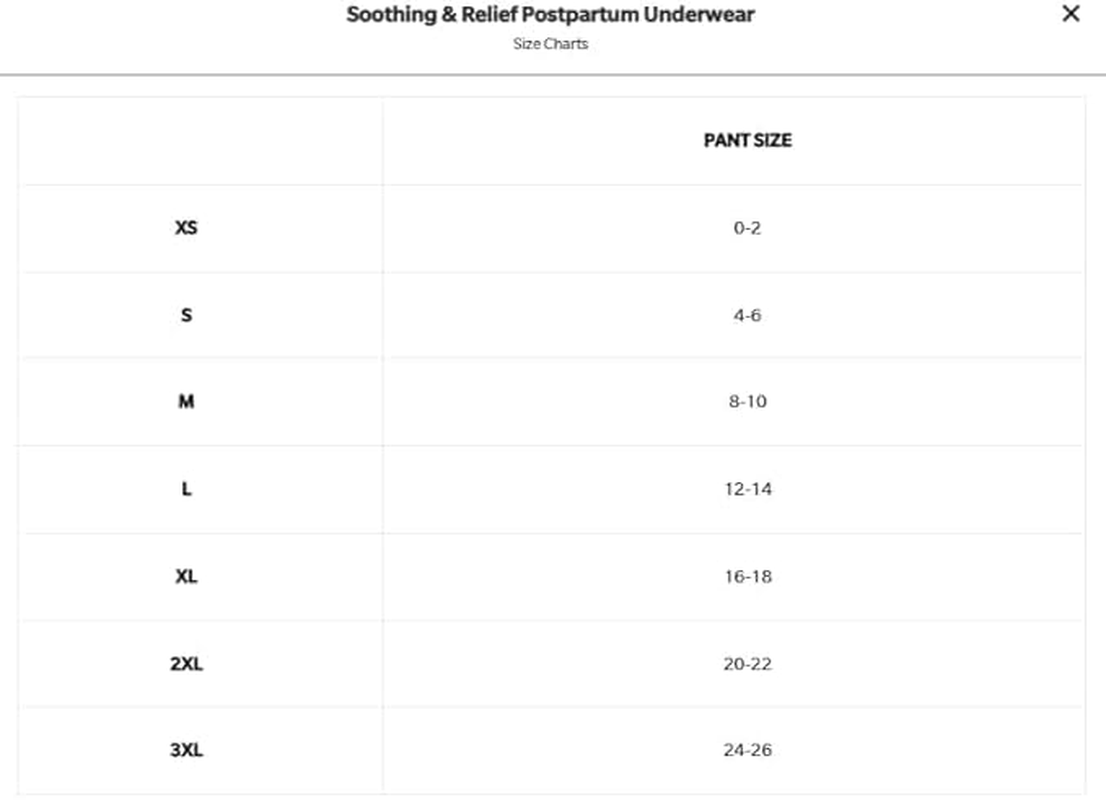Select the XL size label
The image size is (1106, 800).
186,577
